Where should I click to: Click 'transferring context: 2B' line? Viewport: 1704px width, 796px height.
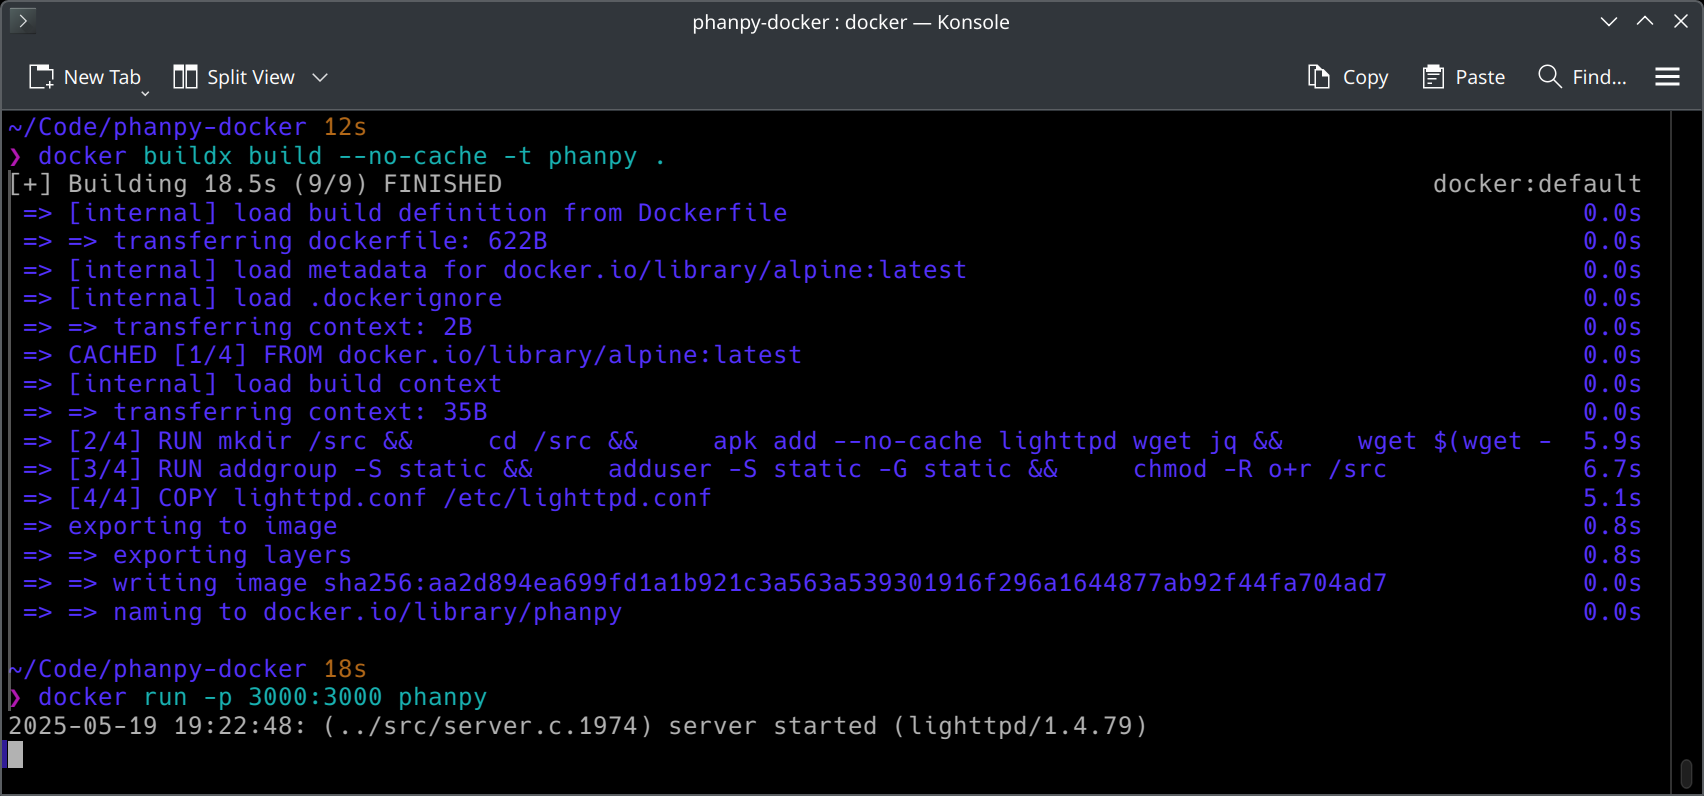[247, 327]
